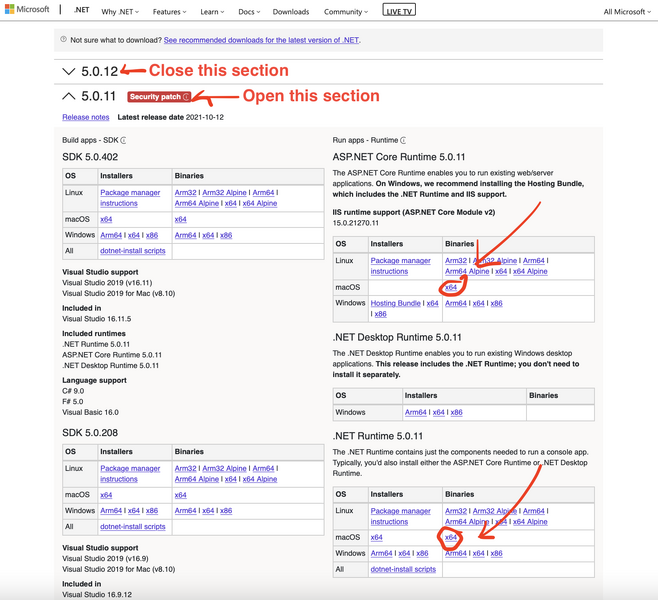Click the info icon next to 'Run apps - Runtime'
Screen dimensions: 658x600
403,140
